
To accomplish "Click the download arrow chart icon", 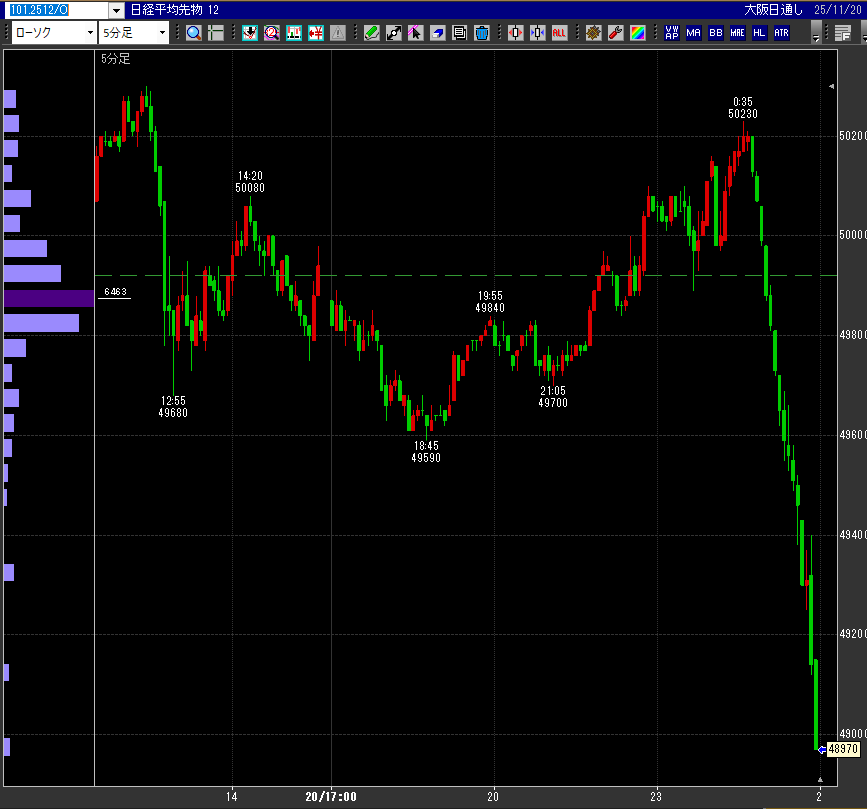I will [250, 33].
